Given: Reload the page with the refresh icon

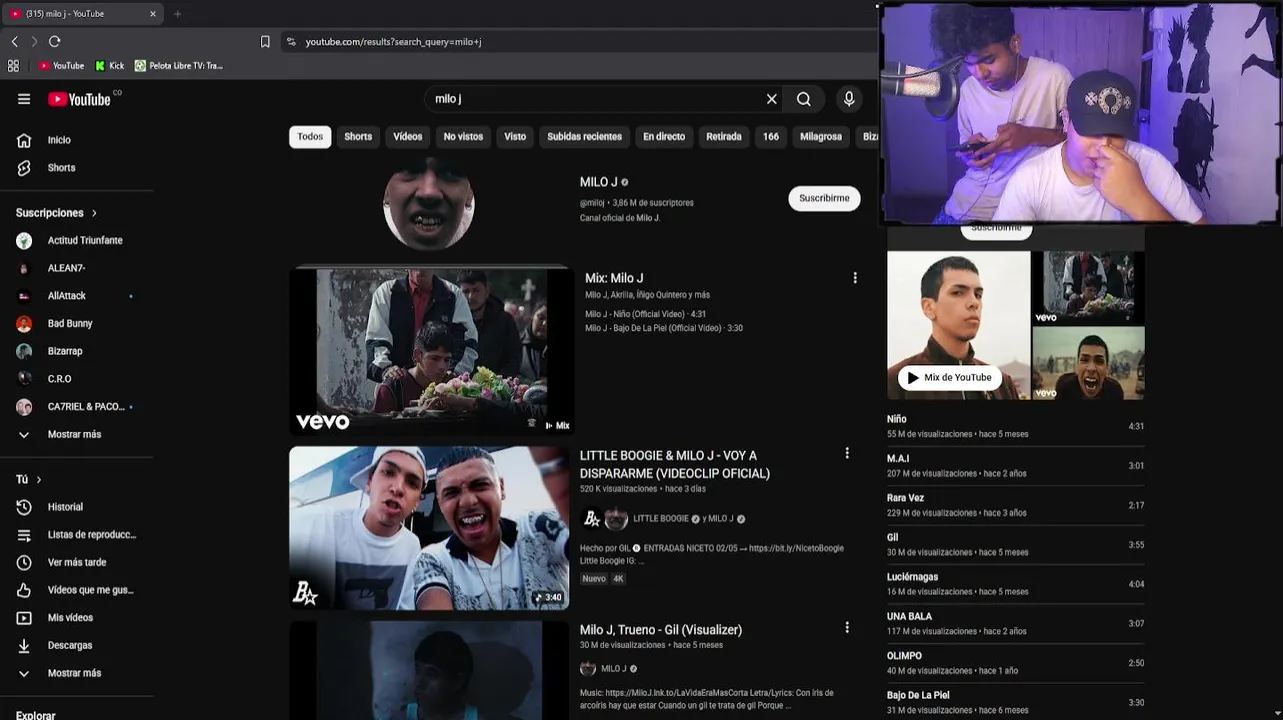Looking at the screenshot, I should (x=55, y=41).
